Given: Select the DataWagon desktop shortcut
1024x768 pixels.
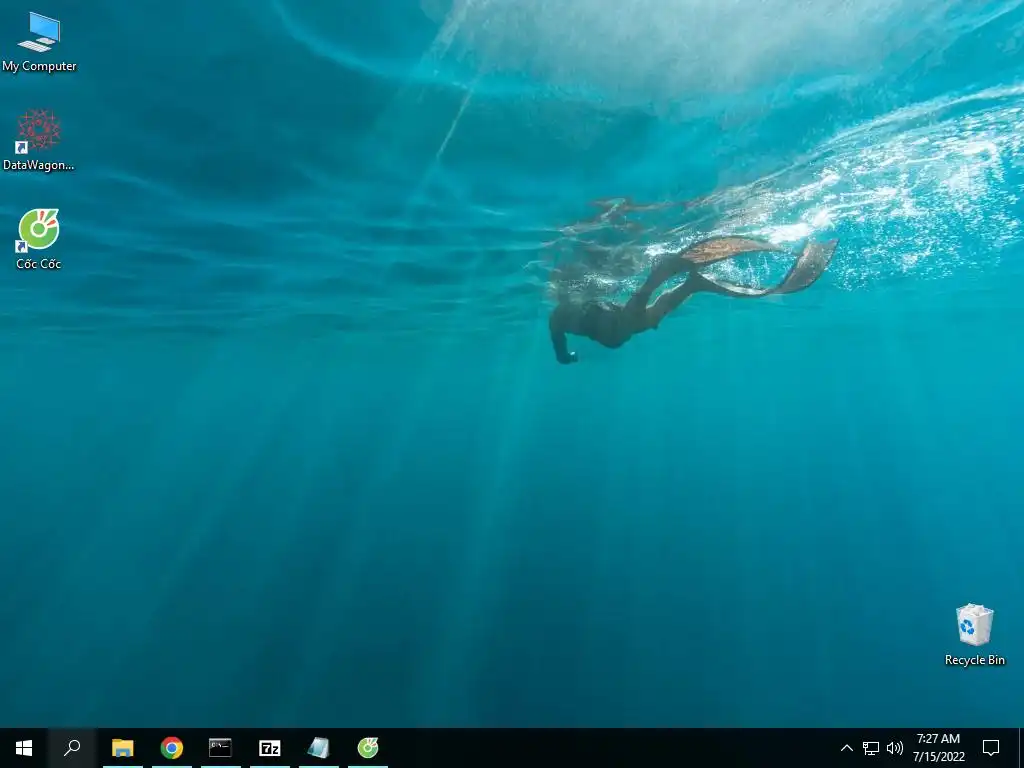Looking at the screenshot, I should [39, 140].
